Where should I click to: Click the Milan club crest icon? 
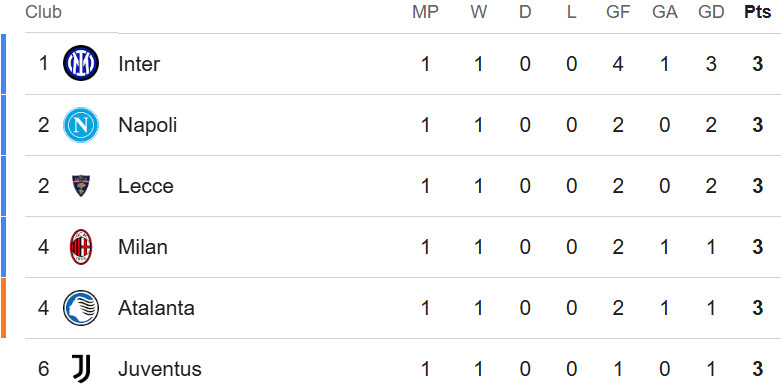pos(81,247)
